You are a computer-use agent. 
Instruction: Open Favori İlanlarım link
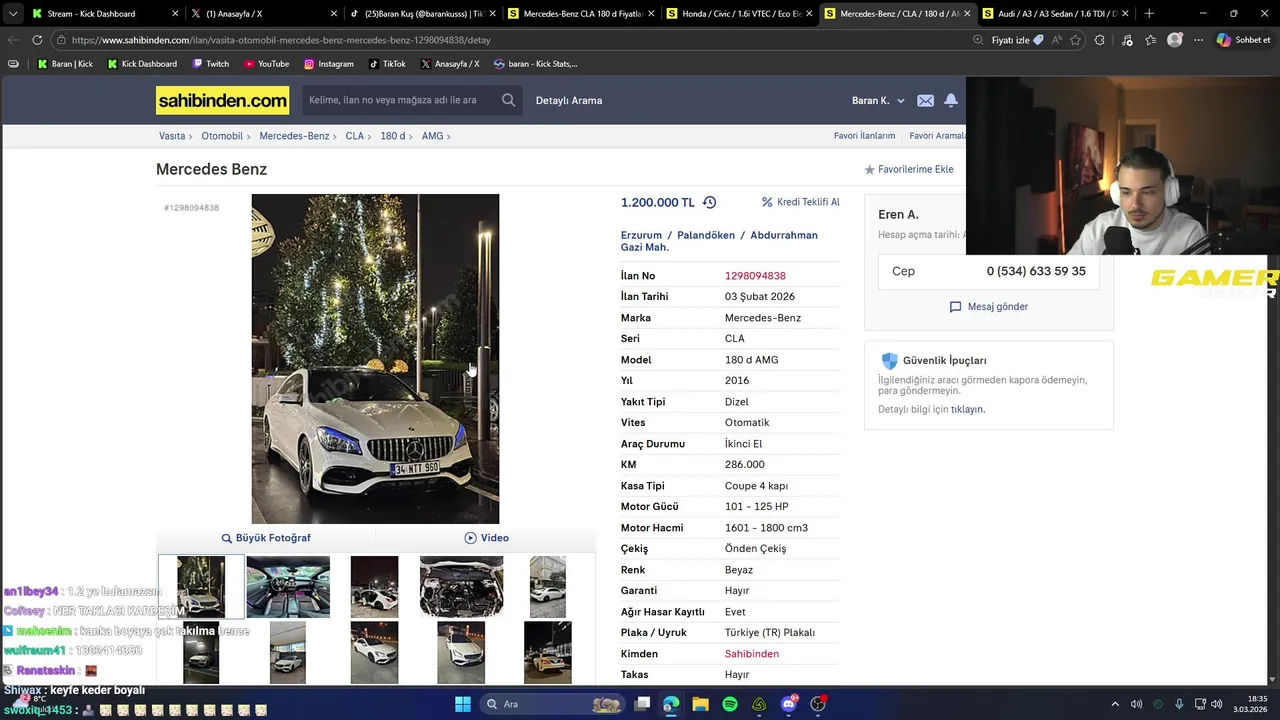[865, 136]
